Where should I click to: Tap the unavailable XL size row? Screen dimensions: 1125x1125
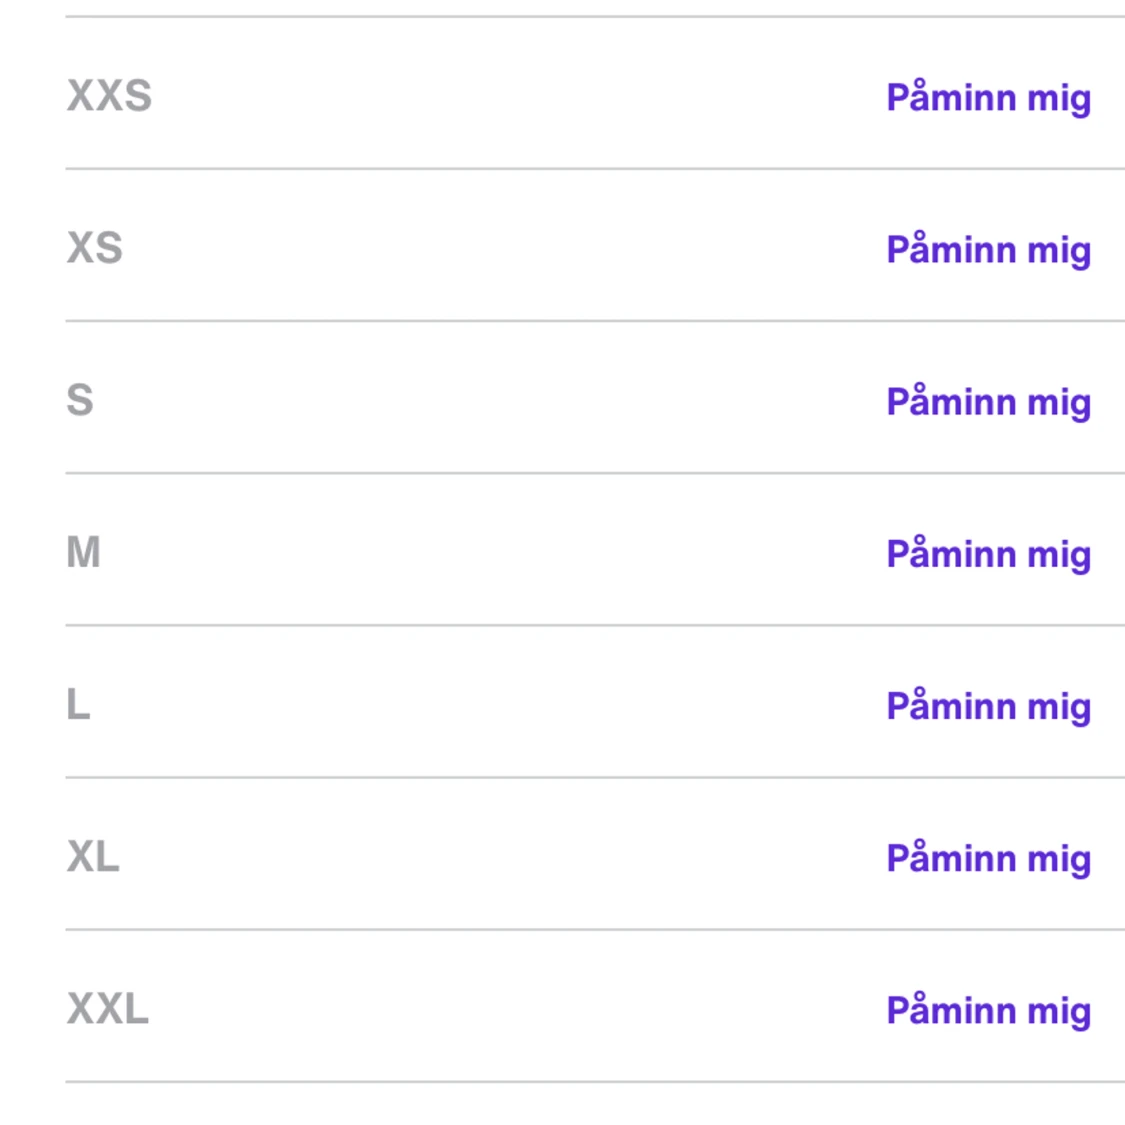click(500, 854)
